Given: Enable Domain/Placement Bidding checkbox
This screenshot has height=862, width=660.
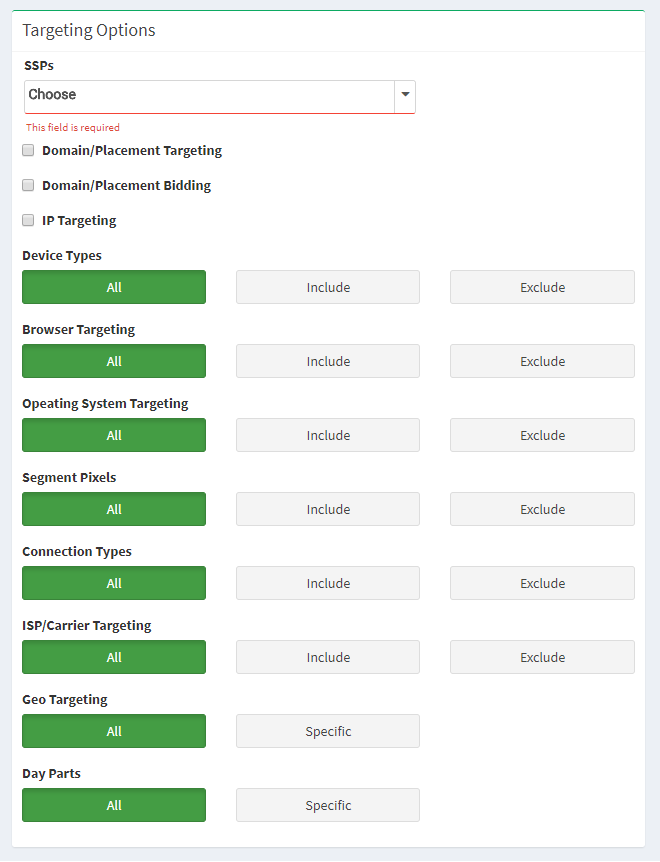Looking at the screenshot, I should [x=28, y=185].
